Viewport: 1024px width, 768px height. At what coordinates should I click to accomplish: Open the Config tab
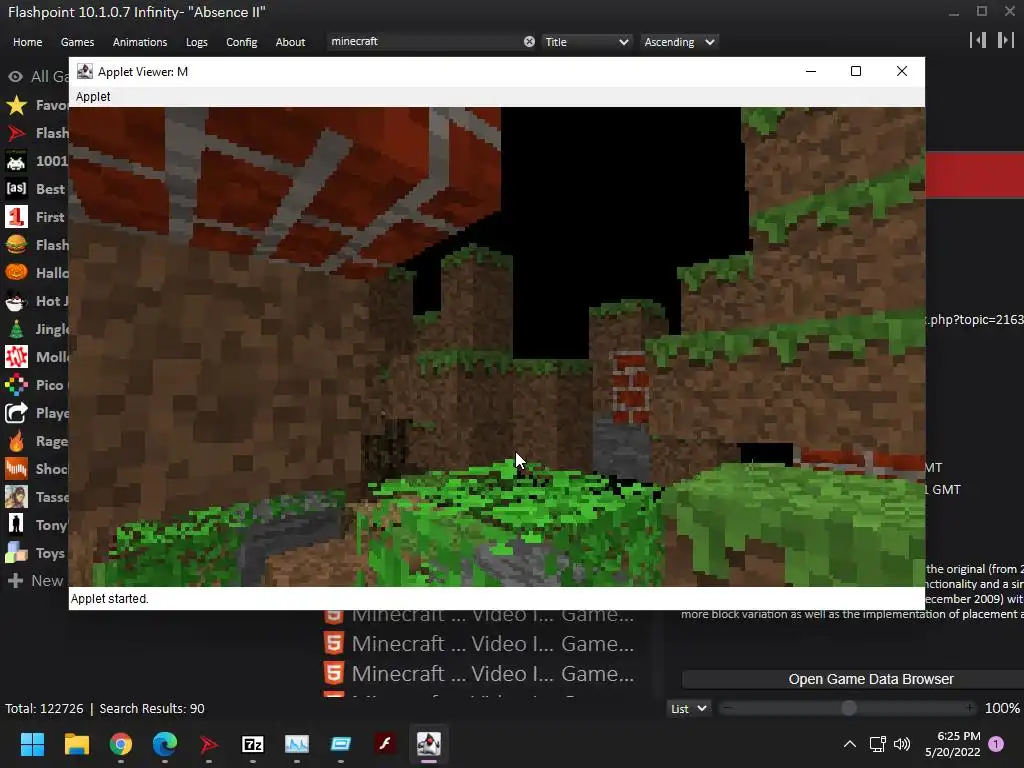coord(242,42)
